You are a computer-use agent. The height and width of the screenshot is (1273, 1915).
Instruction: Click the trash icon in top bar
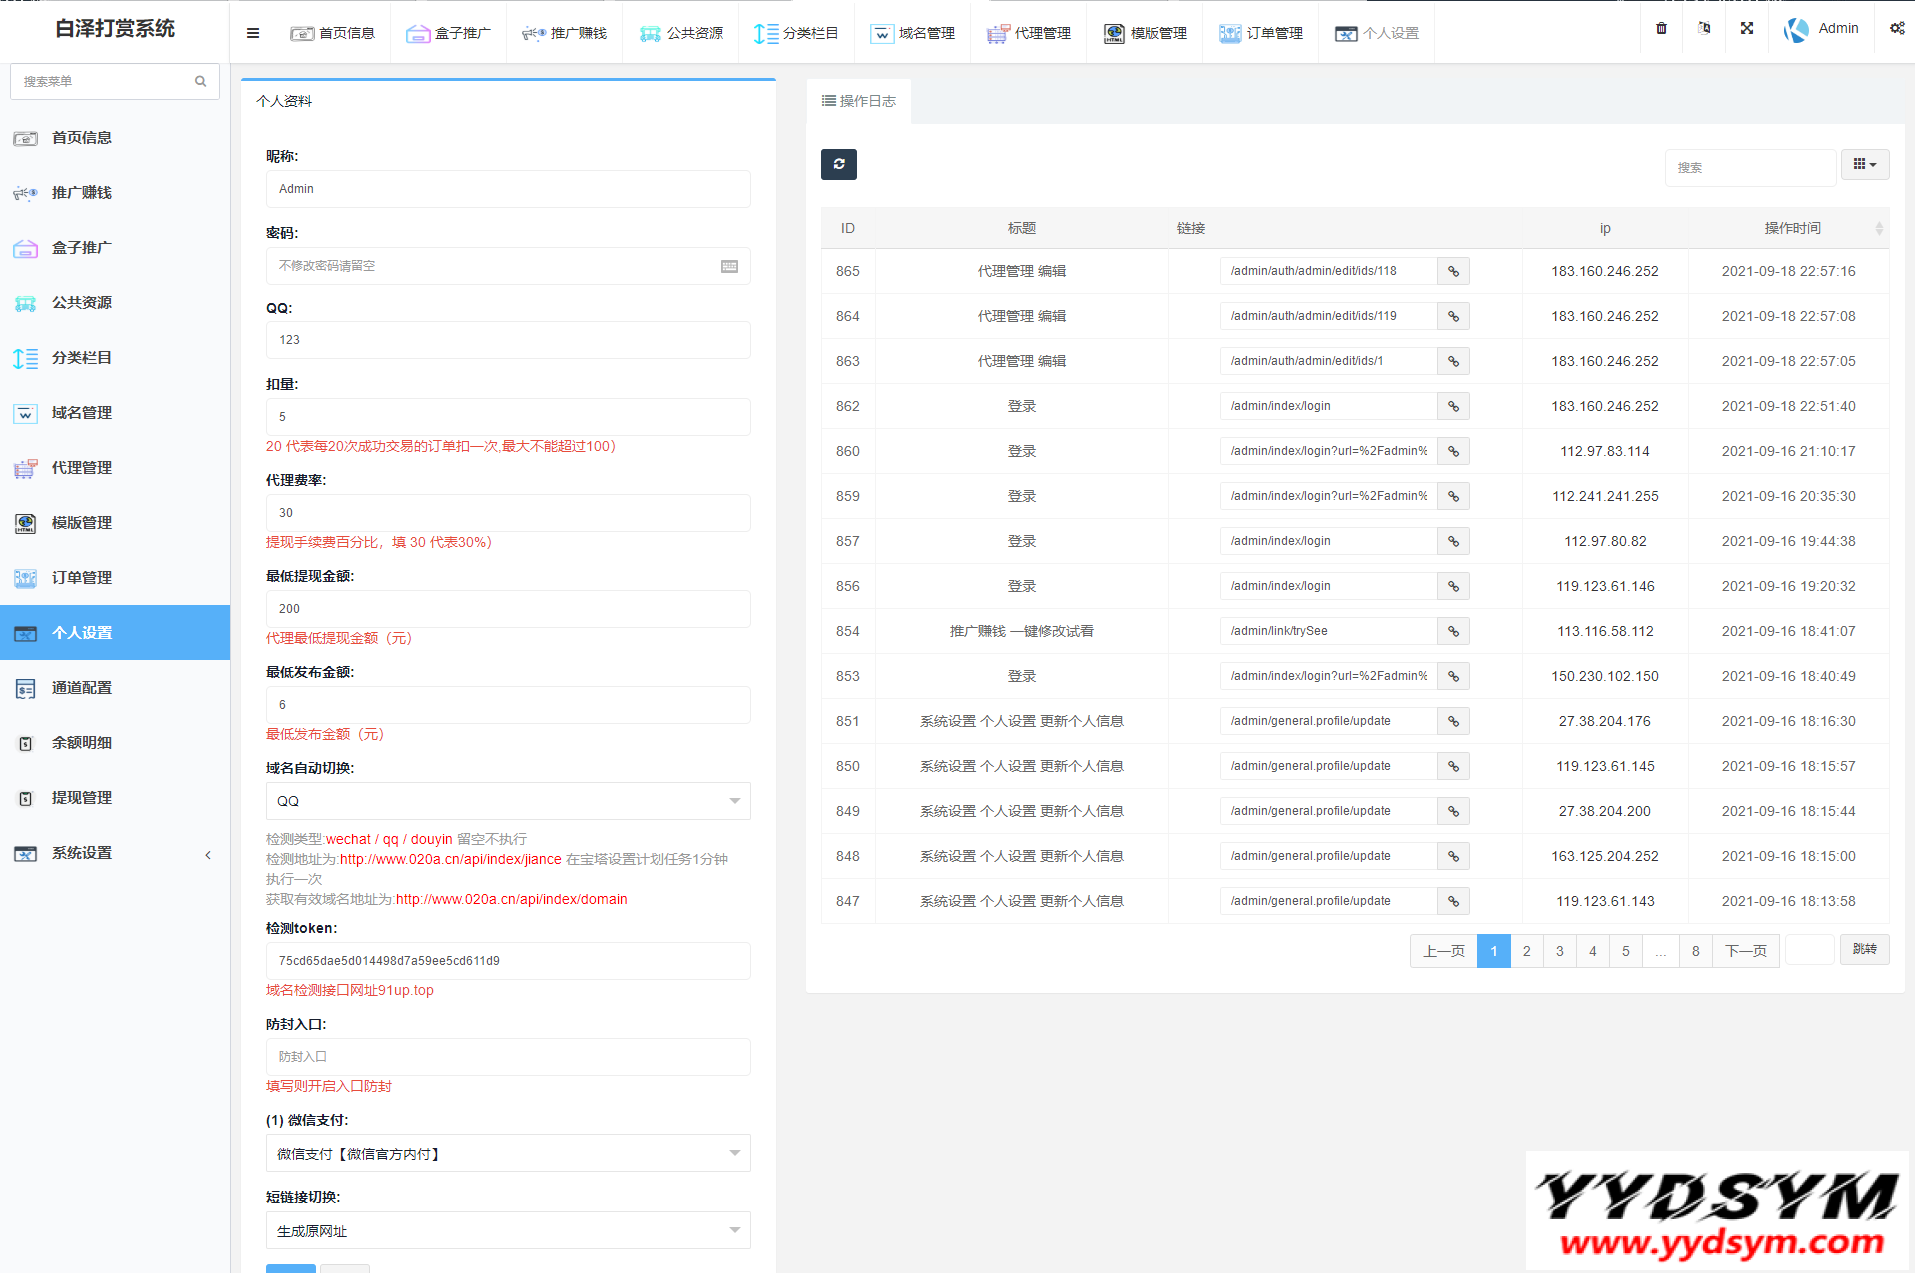[1661, 28]
